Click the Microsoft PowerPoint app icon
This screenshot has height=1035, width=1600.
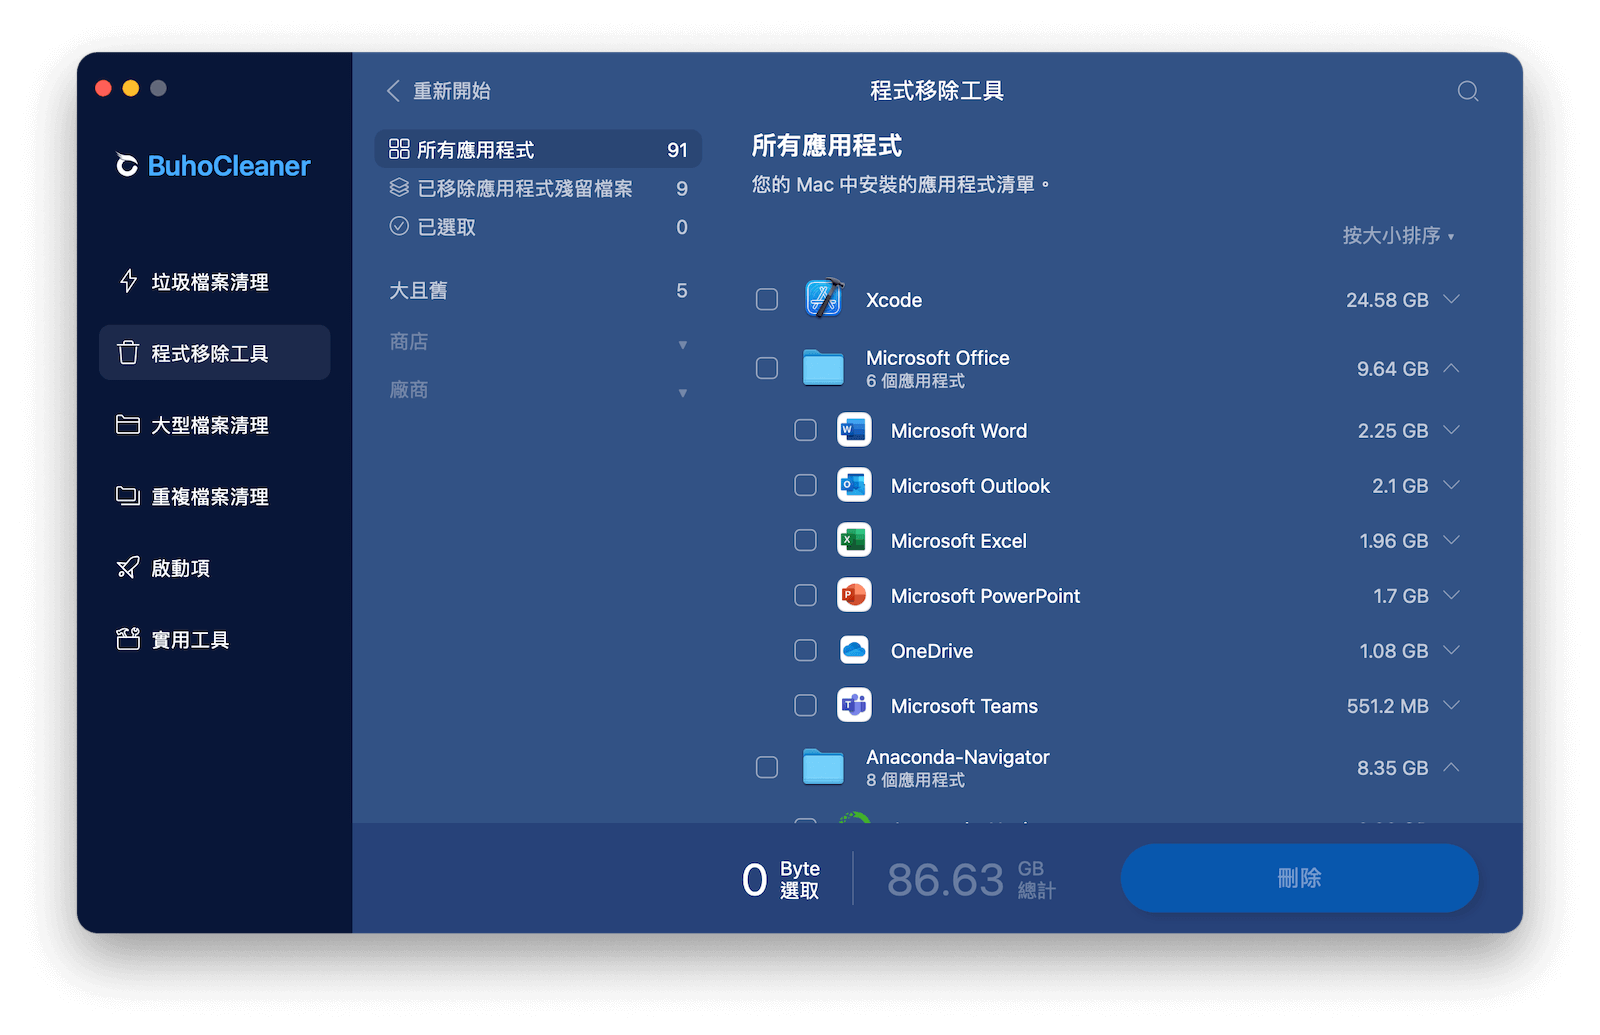tap(854, 595)
